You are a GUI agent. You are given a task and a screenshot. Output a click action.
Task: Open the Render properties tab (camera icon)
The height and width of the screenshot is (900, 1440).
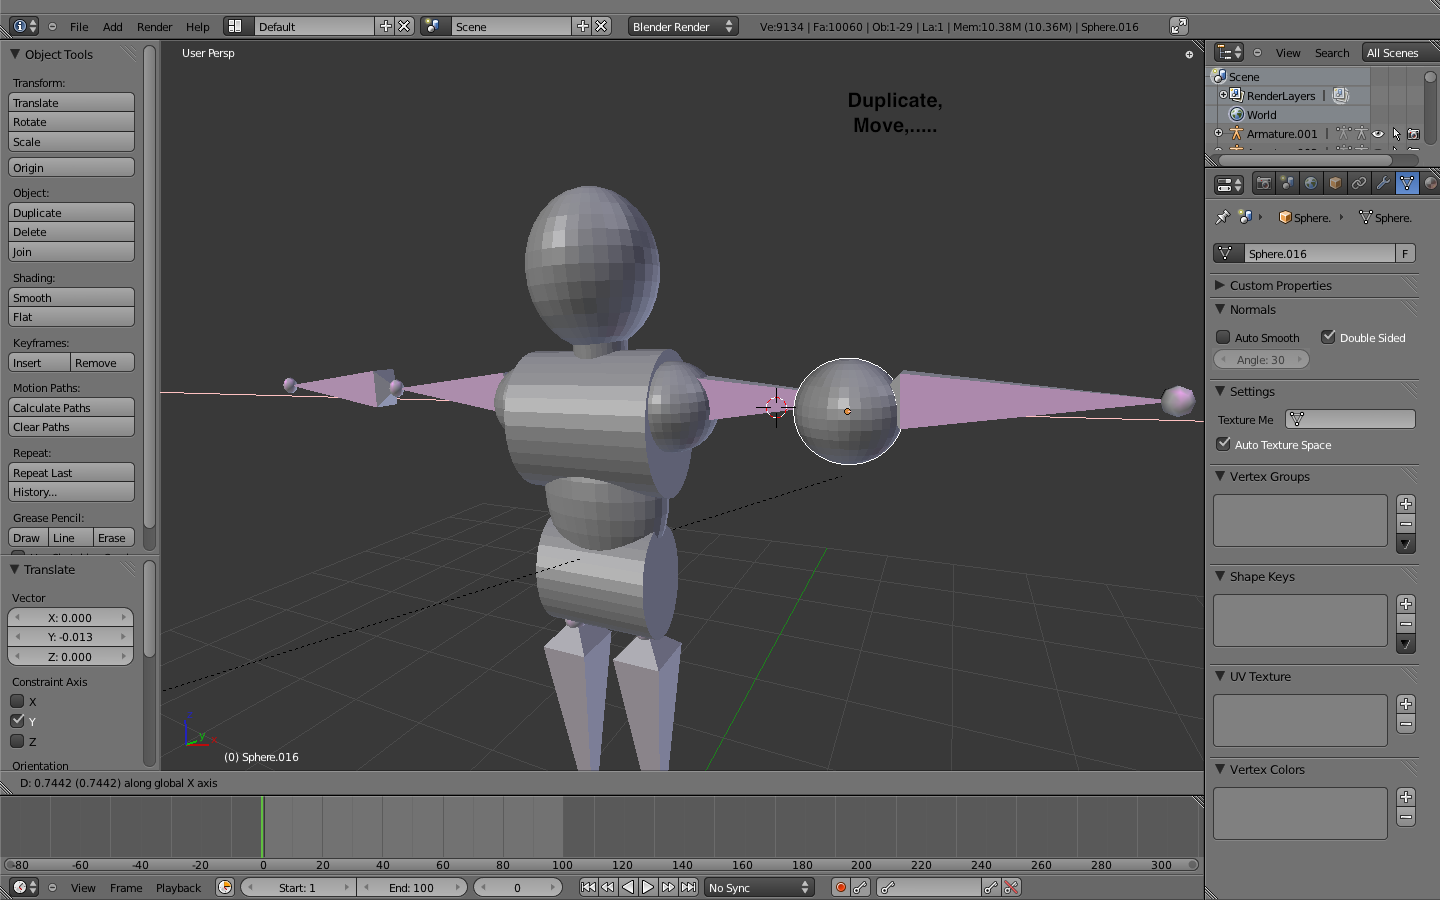(1264, 184)
